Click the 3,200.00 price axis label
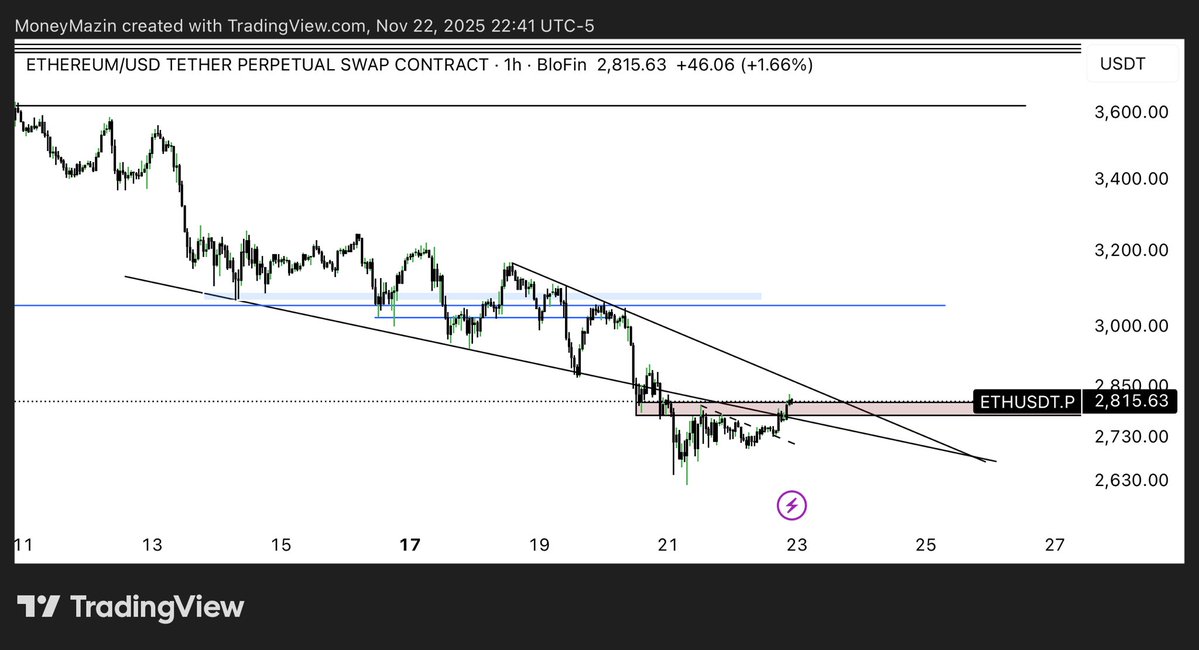The height and width of the screenshot is (650, 1199). tap(1132, 250)
